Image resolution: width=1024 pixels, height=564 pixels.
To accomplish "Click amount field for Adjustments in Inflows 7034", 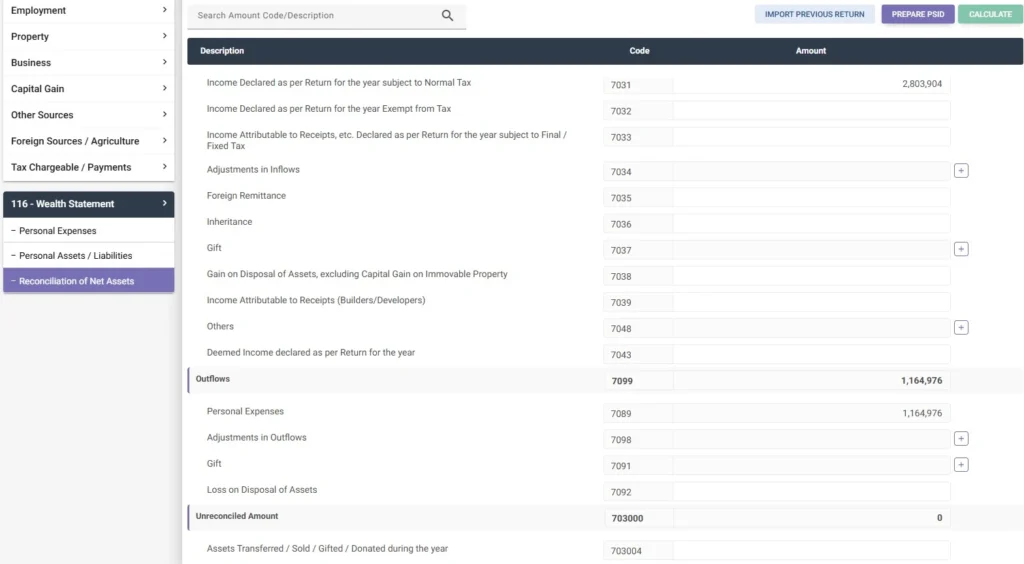I will pos(811,172).
